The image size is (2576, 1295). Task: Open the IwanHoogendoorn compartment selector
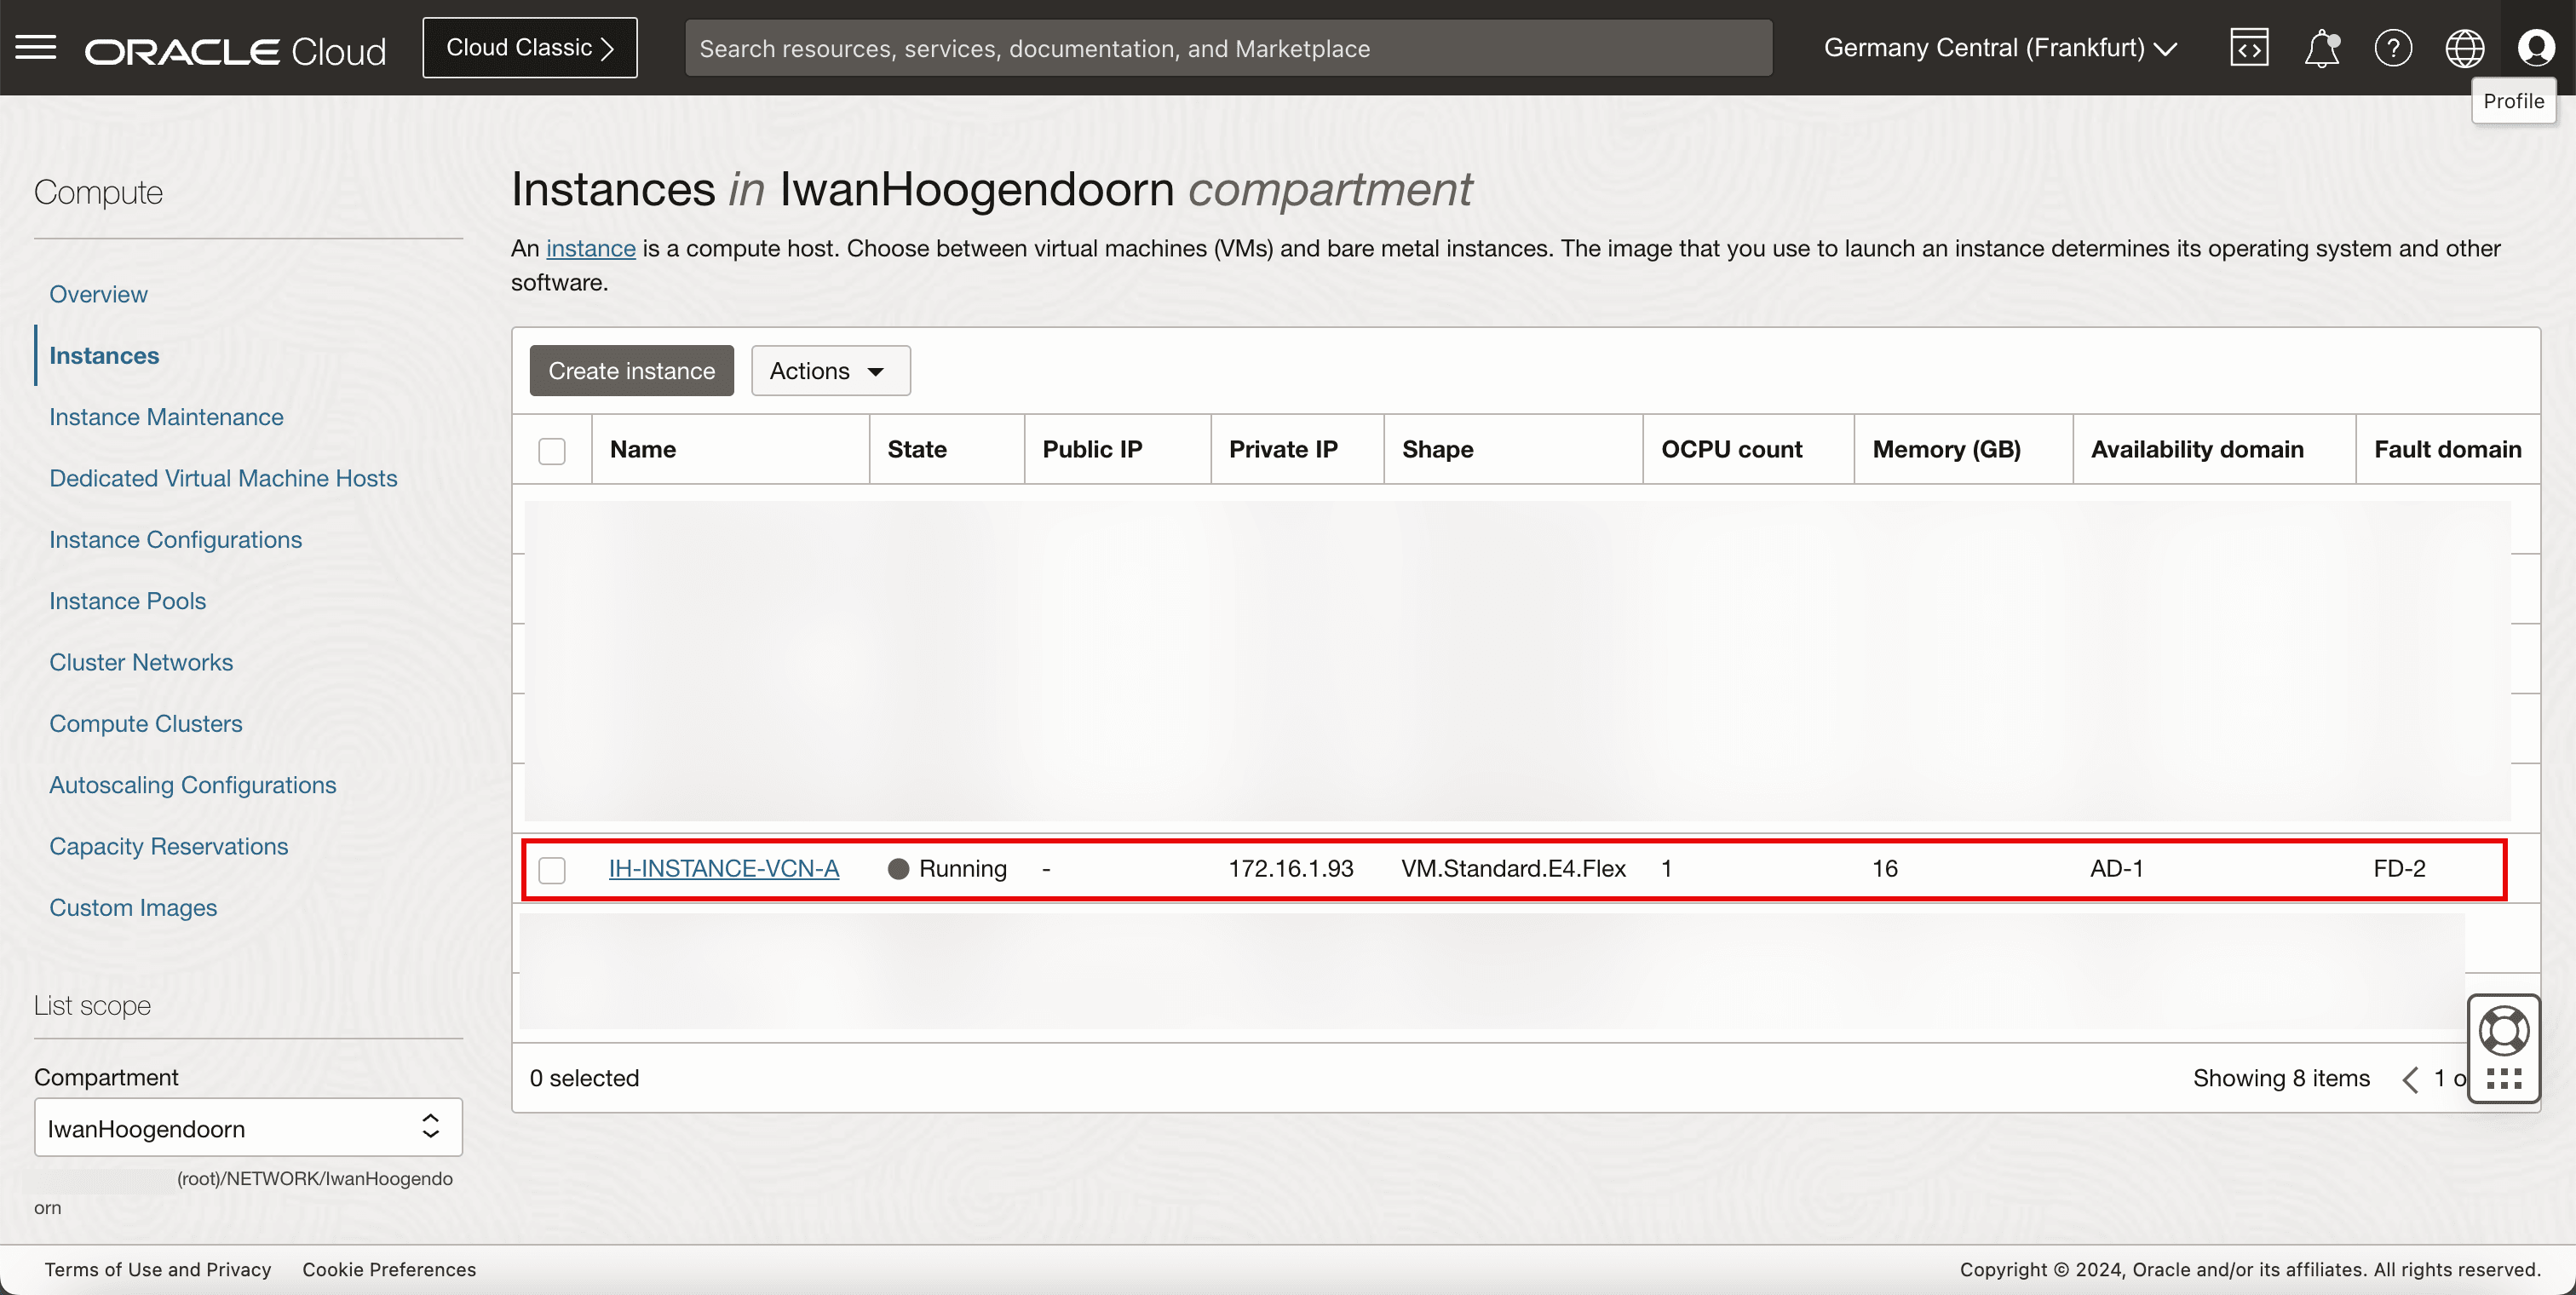pos(248,1128)
